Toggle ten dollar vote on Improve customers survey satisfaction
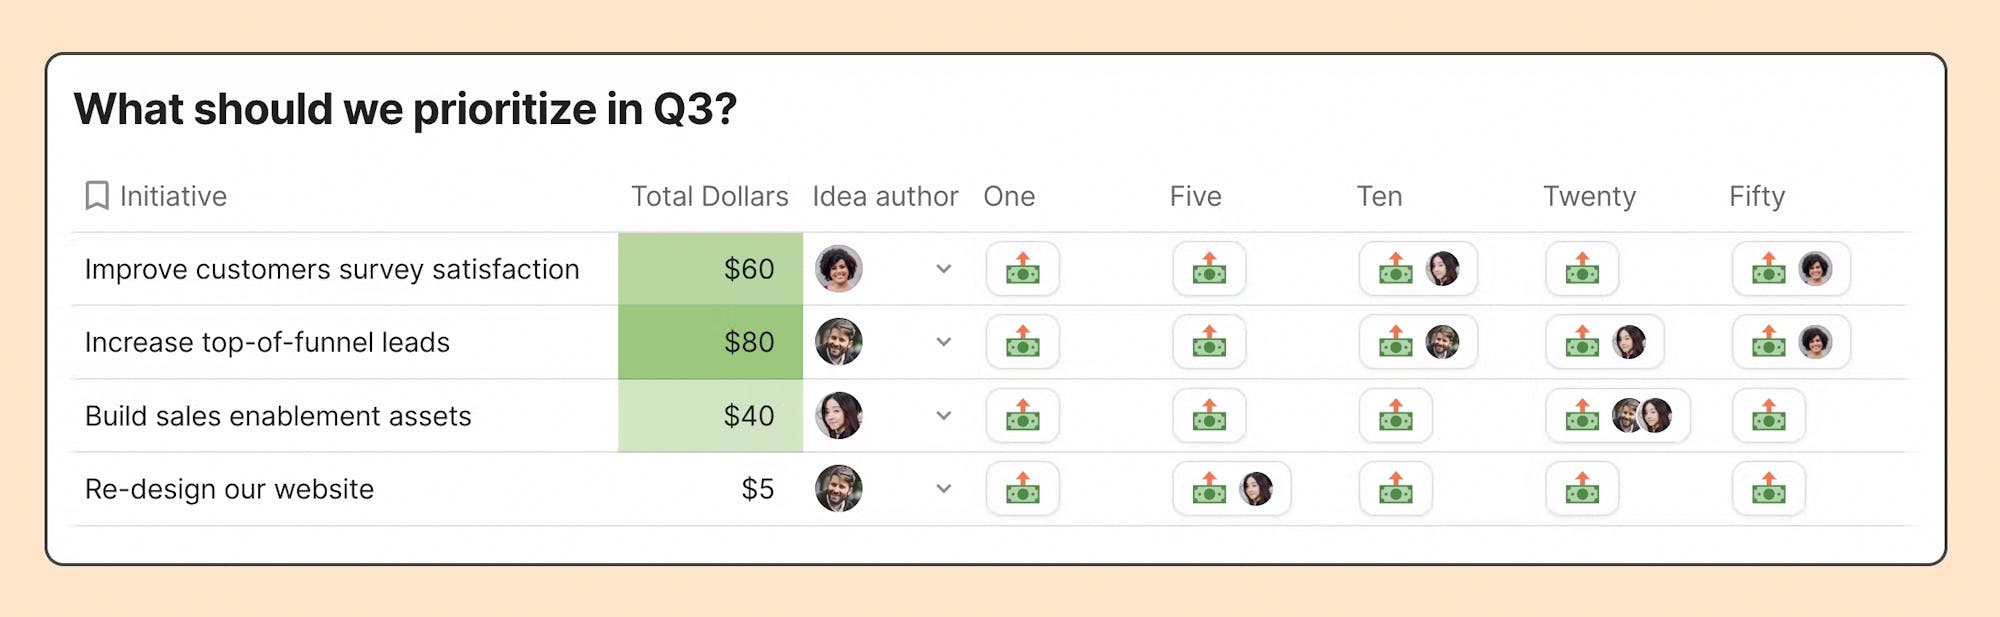2000x617 pixels. point(1418,269)
